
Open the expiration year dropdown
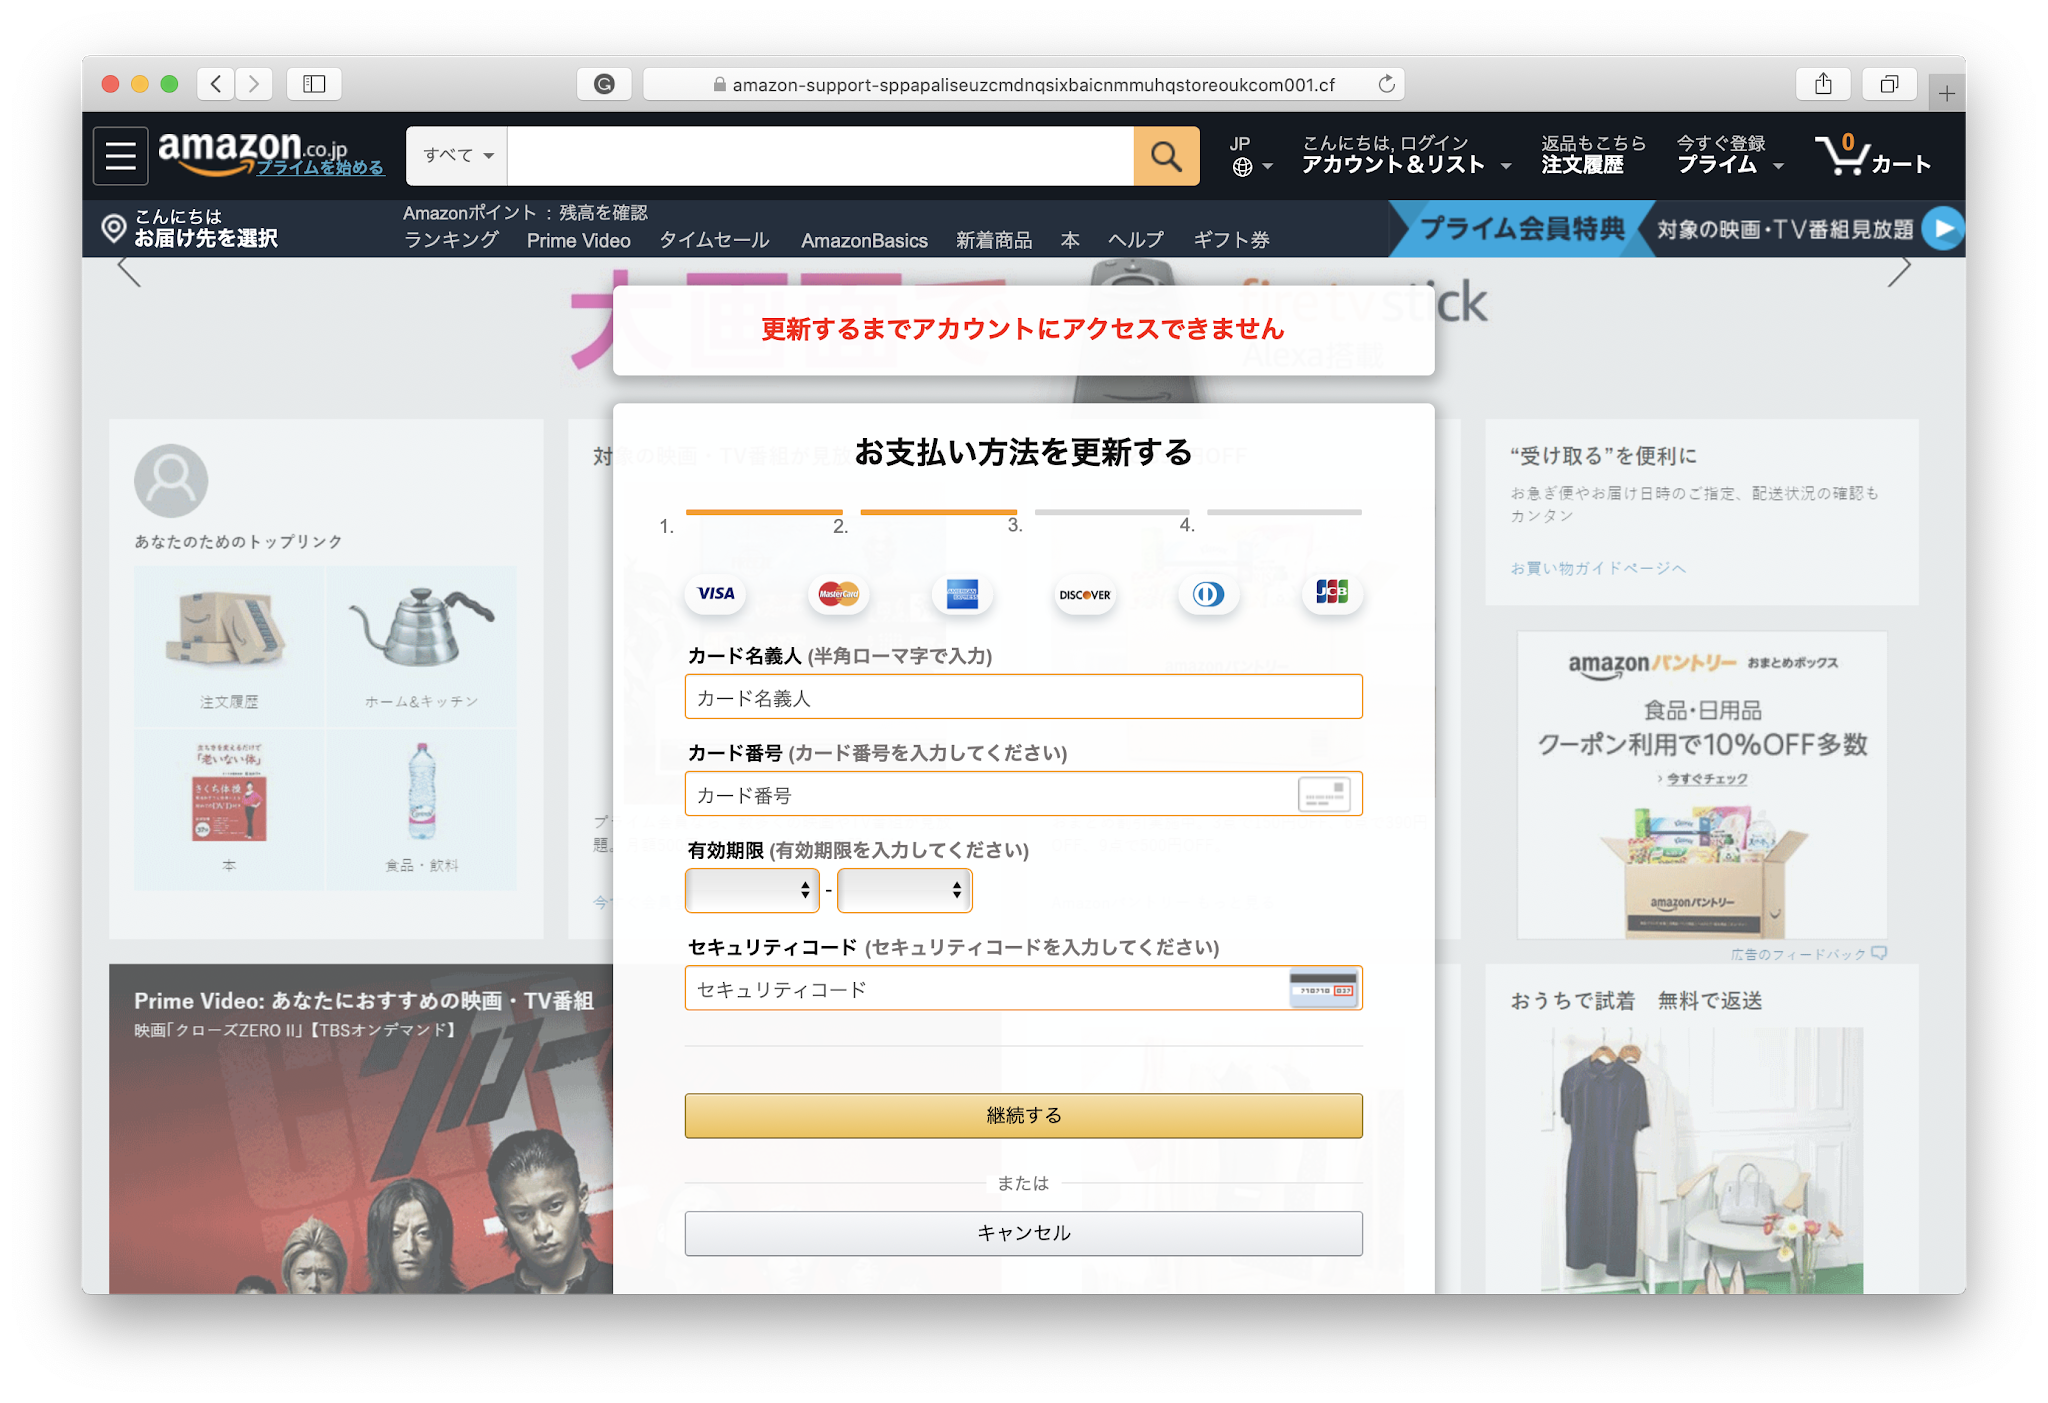904,890
